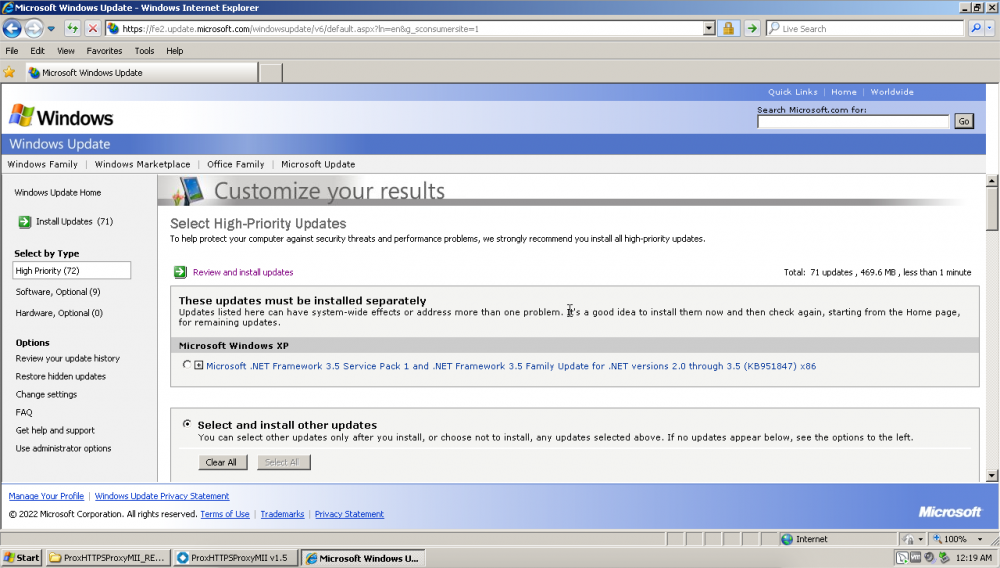Open the Worldwide header link
The height and width of the screenshot is (568, 1000).
(892, 92)
